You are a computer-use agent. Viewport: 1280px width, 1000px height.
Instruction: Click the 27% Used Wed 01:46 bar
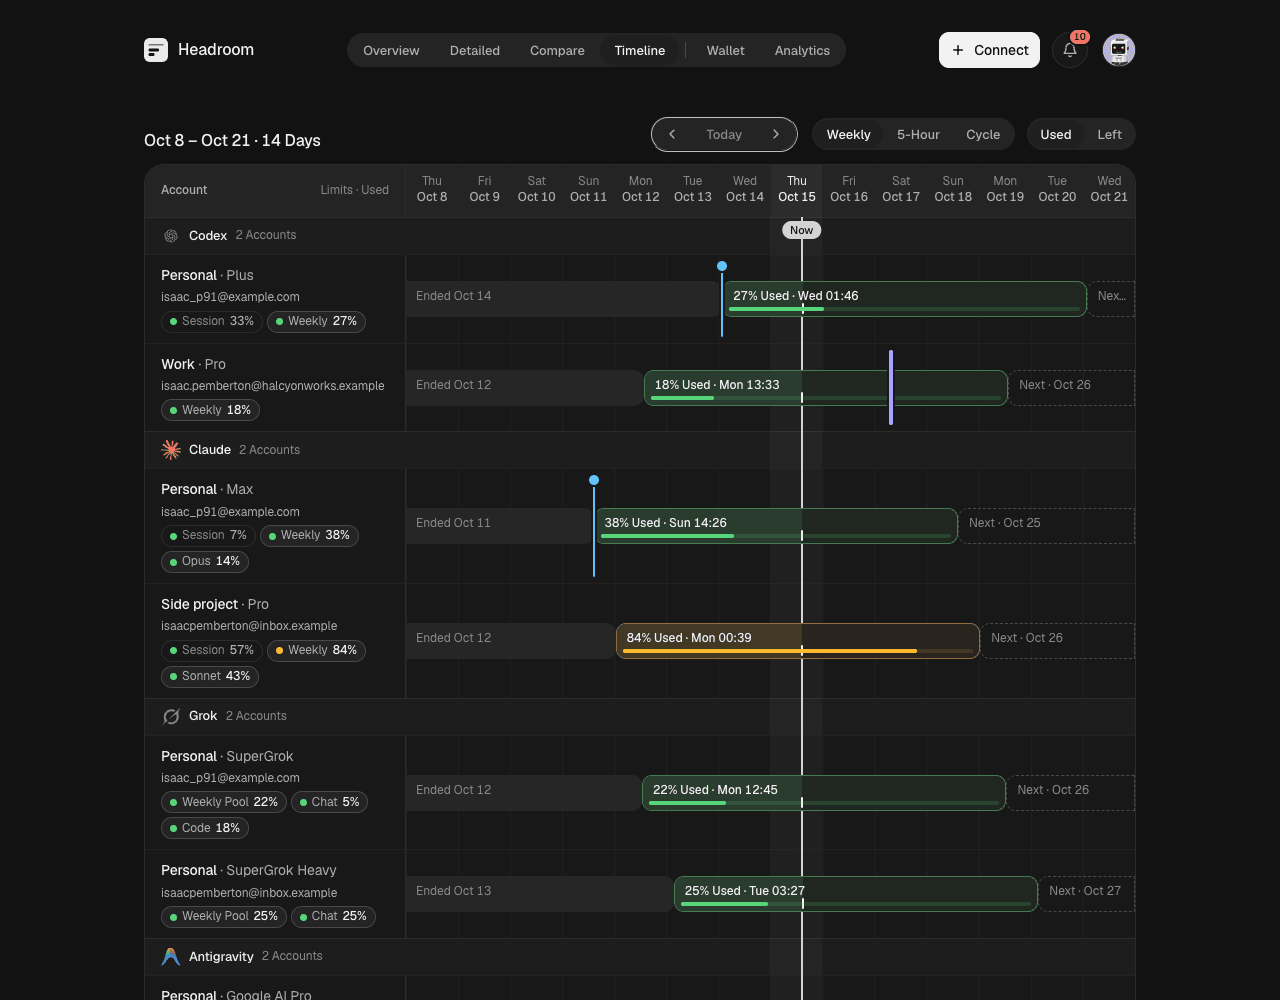pos(904,299)
